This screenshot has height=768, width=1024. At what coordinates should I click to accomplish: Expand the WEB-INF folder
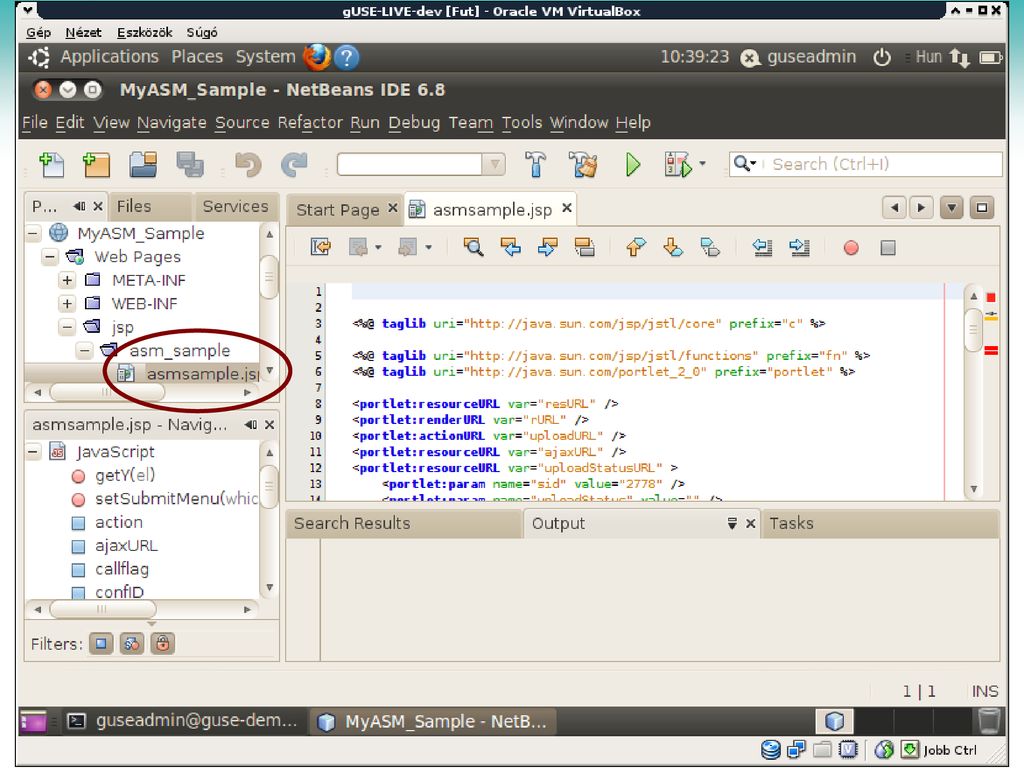67,304
